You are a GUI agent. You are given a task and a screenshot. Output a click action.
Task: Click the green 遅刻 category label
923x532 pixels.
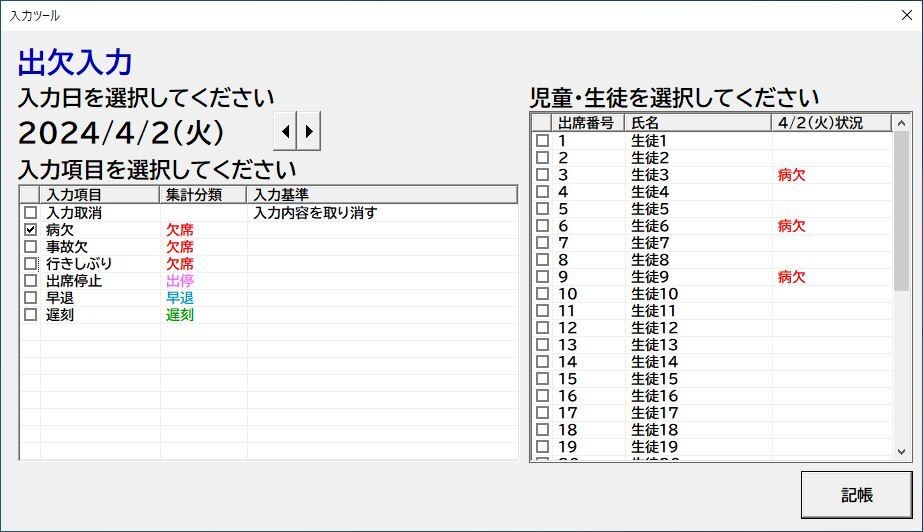pos(180,315)
